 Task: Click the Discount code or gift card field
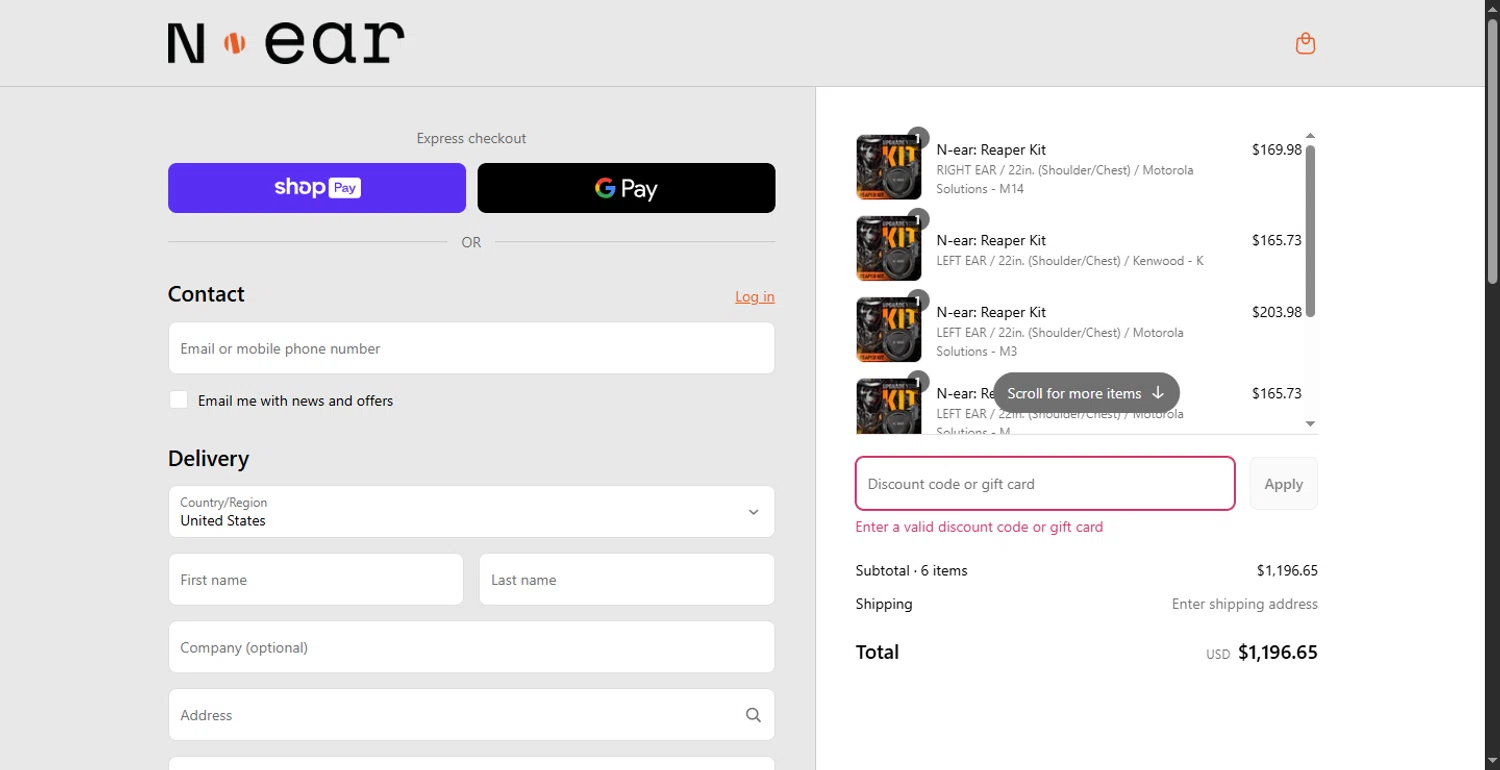click(1045, 484)
